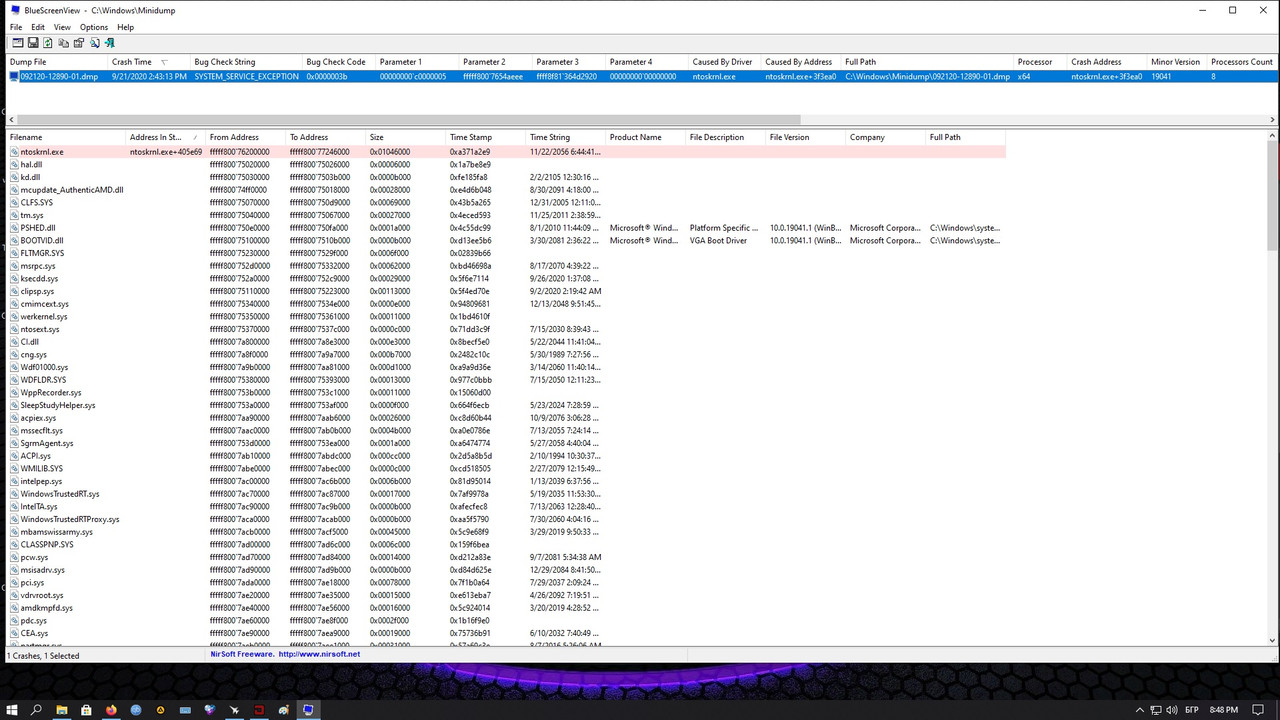Select the mcupdate_AuthenticAMD.dll row
The width and height of the screenshot is (1280, 720).
point(506,190)
